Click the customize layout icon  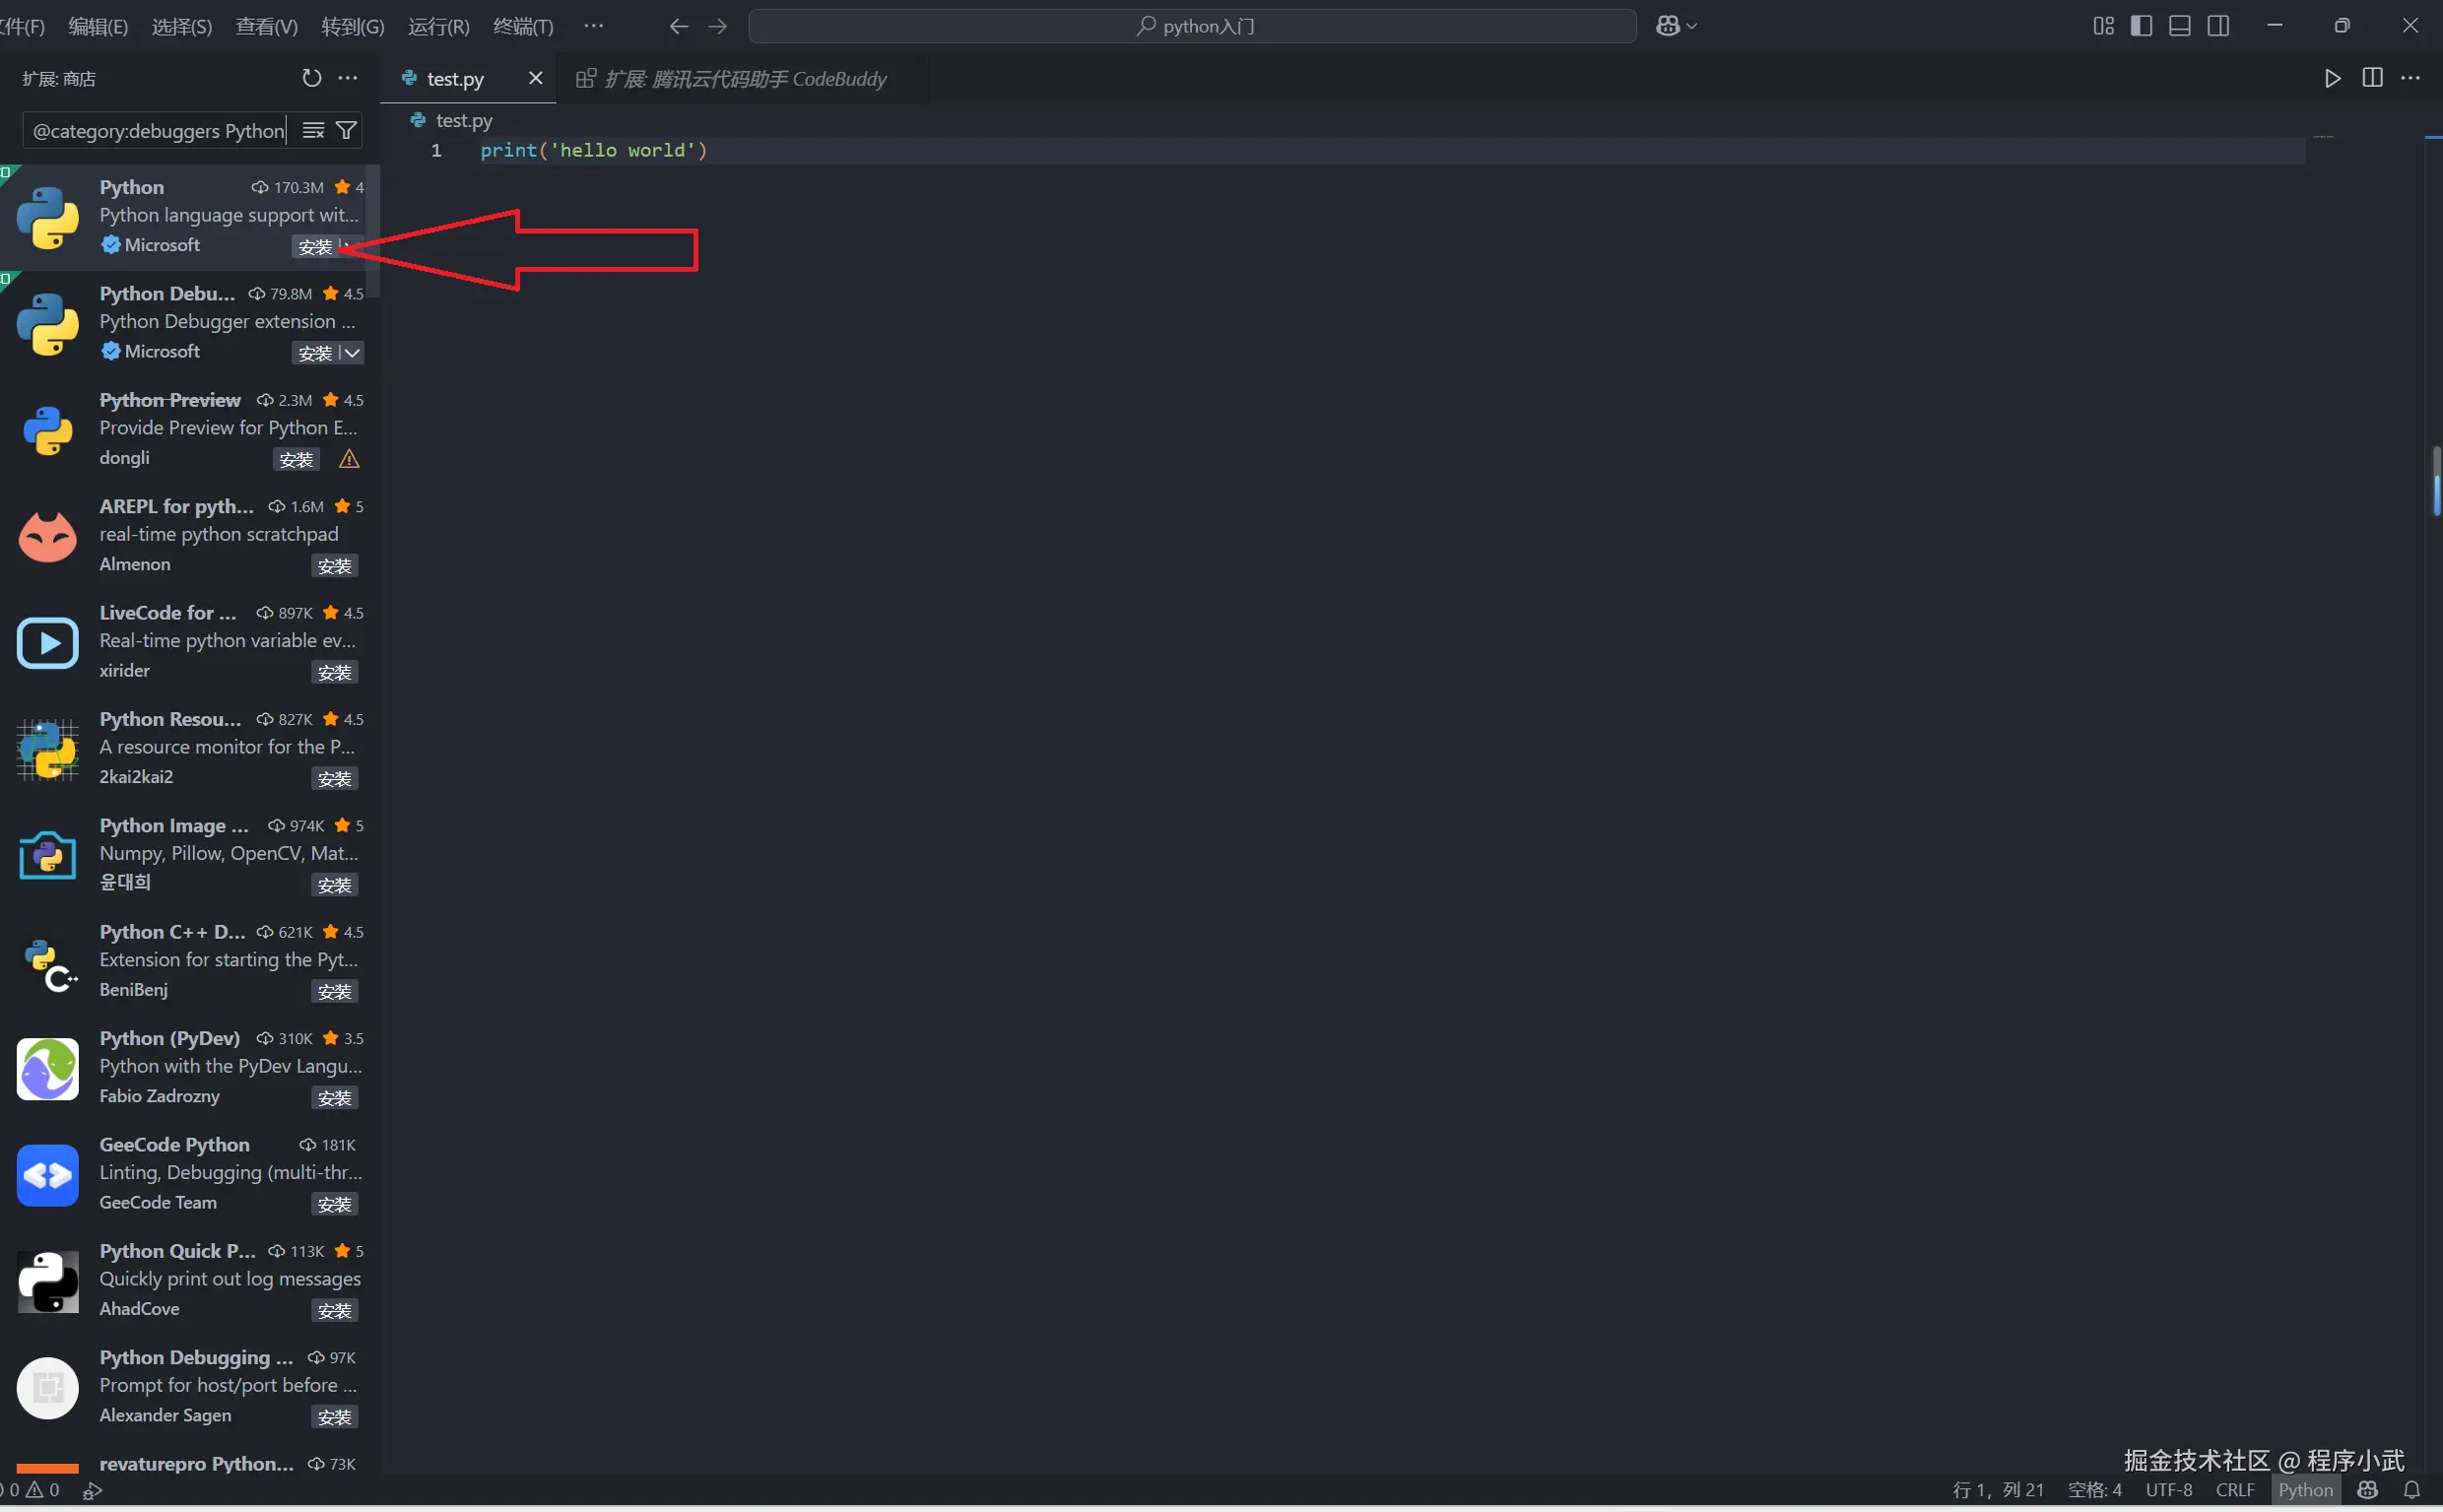pyautogui.click(x=2103, y=26)
